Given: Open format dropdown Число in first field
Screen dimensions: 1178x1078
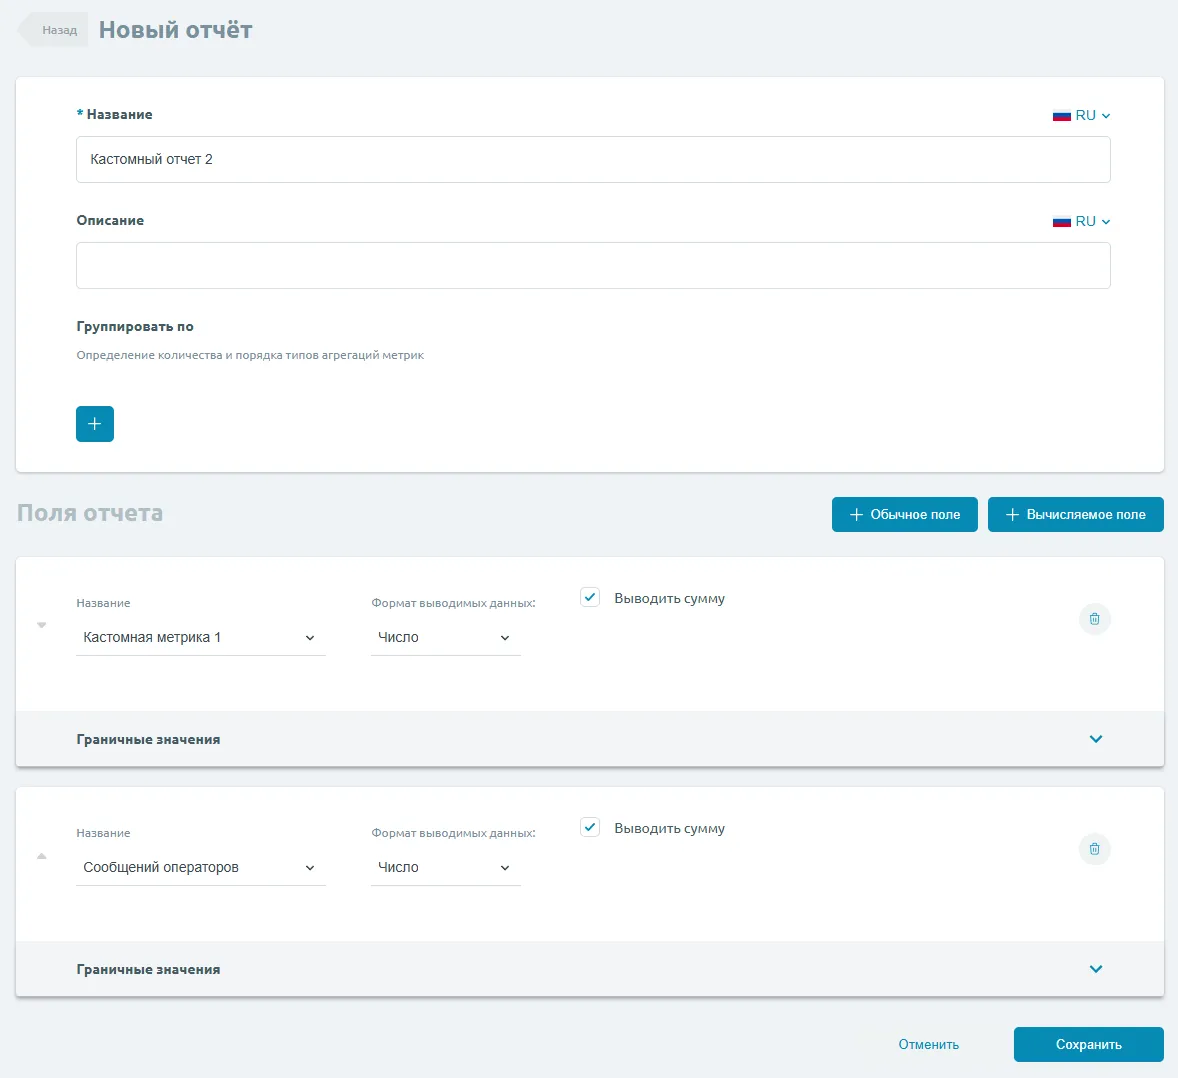Looking at the screenshot, I should [x=445, y=638].
